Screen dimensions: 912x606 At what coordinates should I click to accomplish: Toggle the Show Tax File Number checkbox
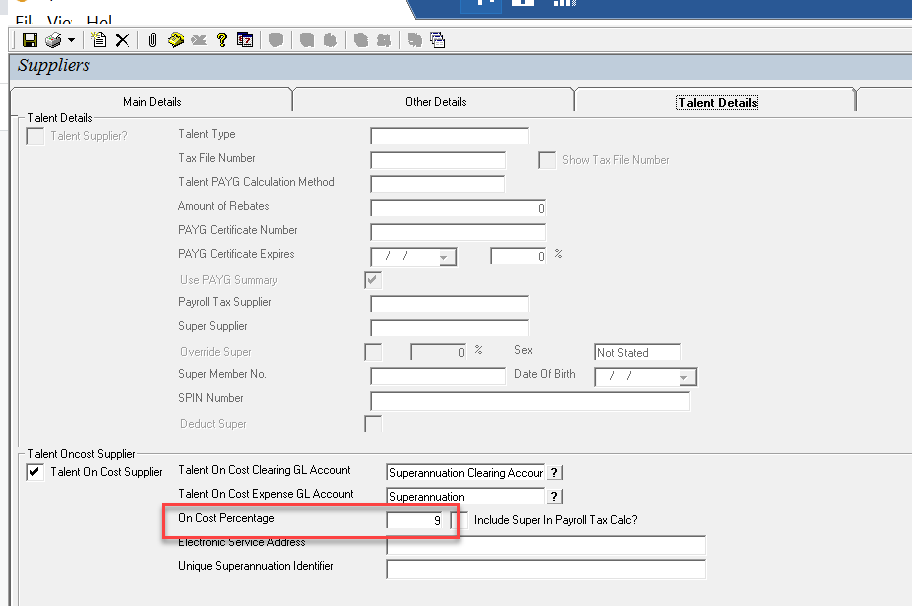point(547,160)
